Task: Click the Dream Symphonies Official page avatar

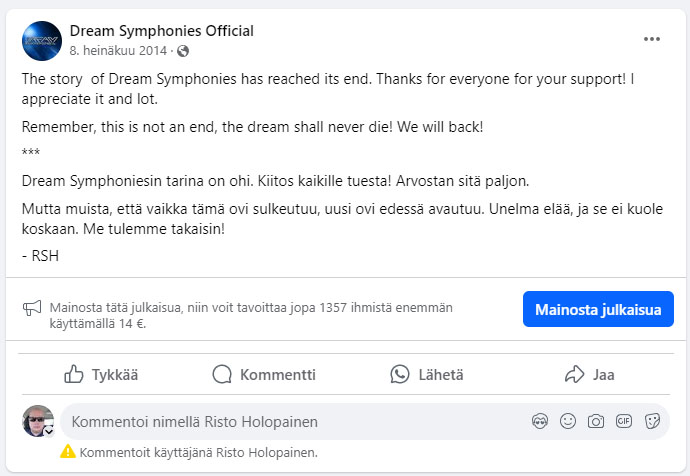Action: click(40, 39)
